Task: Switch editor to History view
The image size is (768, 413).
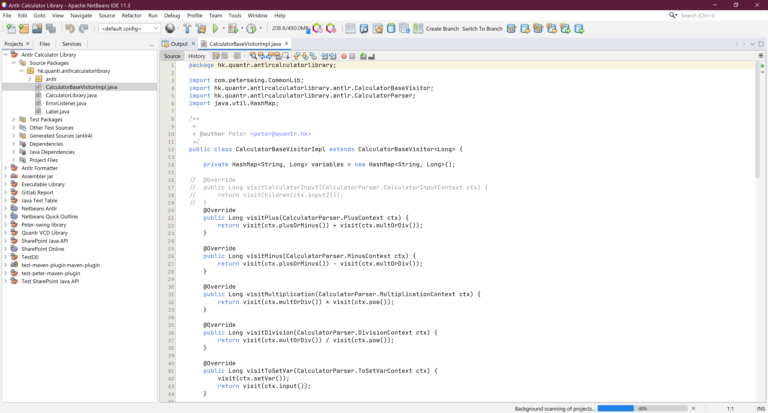Action: [196, 56]
